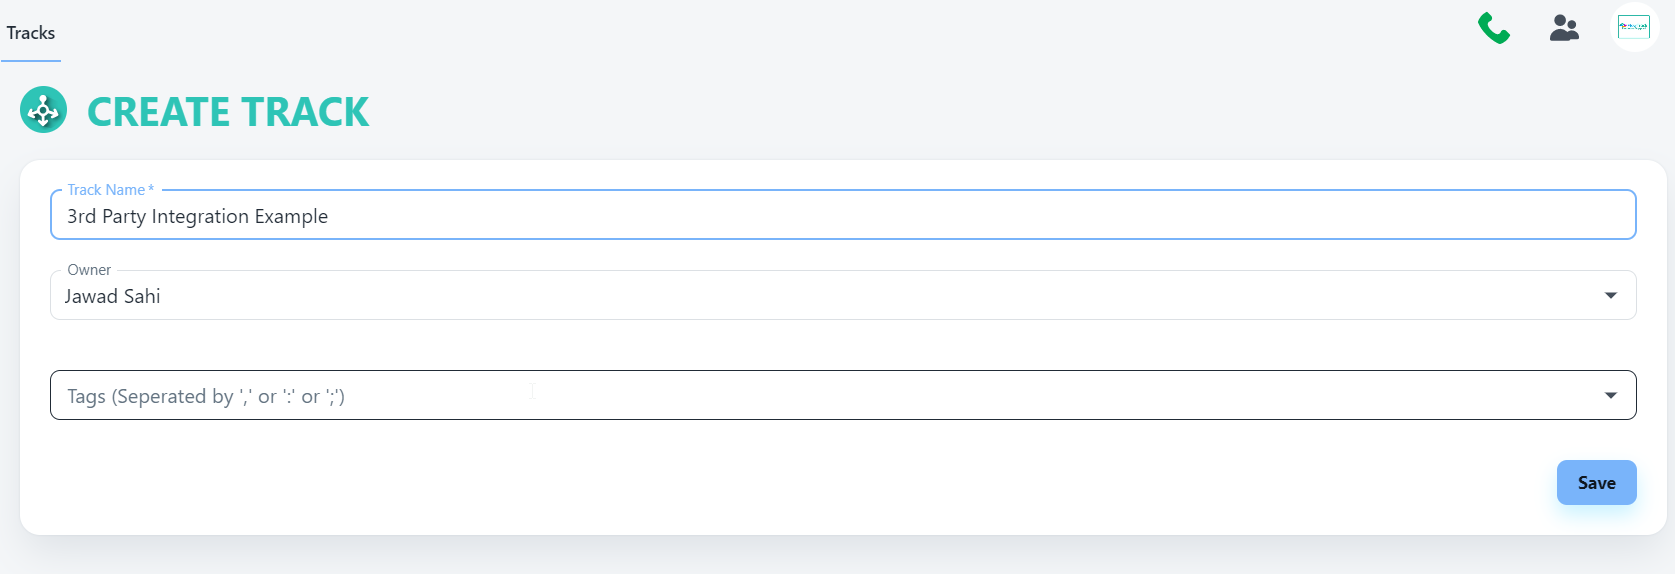
Task: Open the profile avatar logo
Action: (x=1634, y=27)
